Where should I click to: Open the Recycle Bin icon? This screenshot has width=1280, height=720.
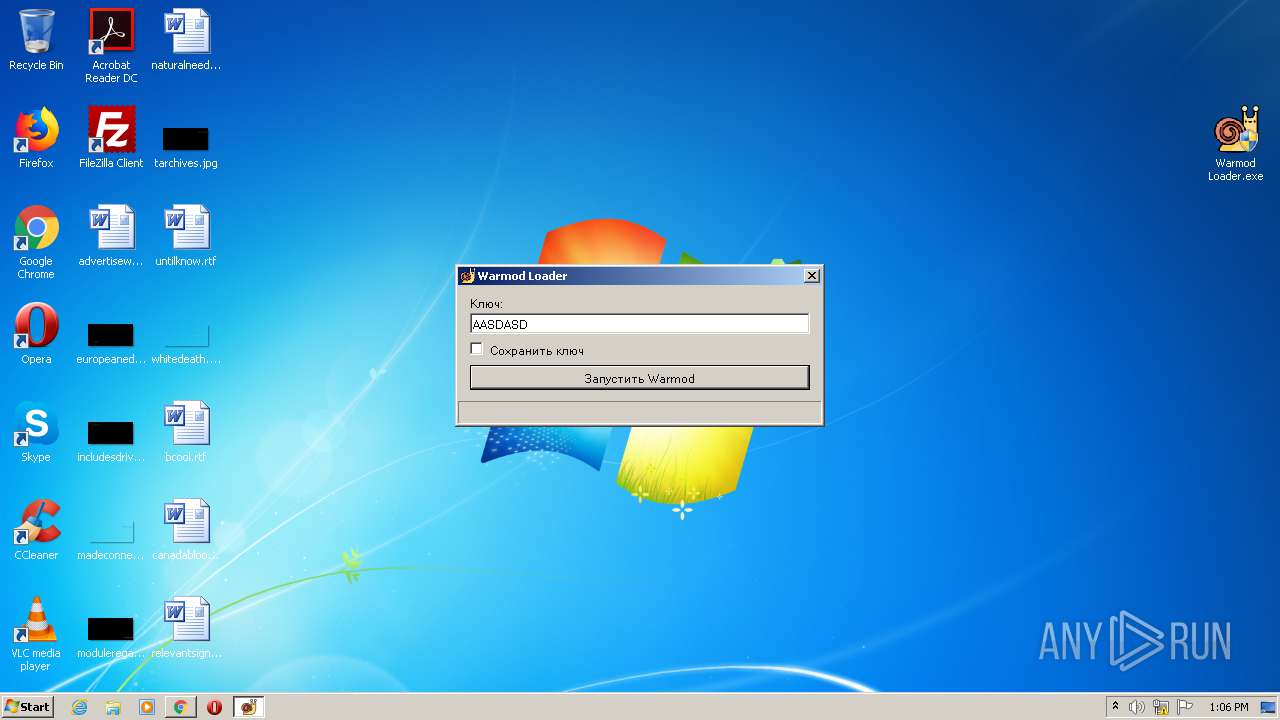coord(36,40)
